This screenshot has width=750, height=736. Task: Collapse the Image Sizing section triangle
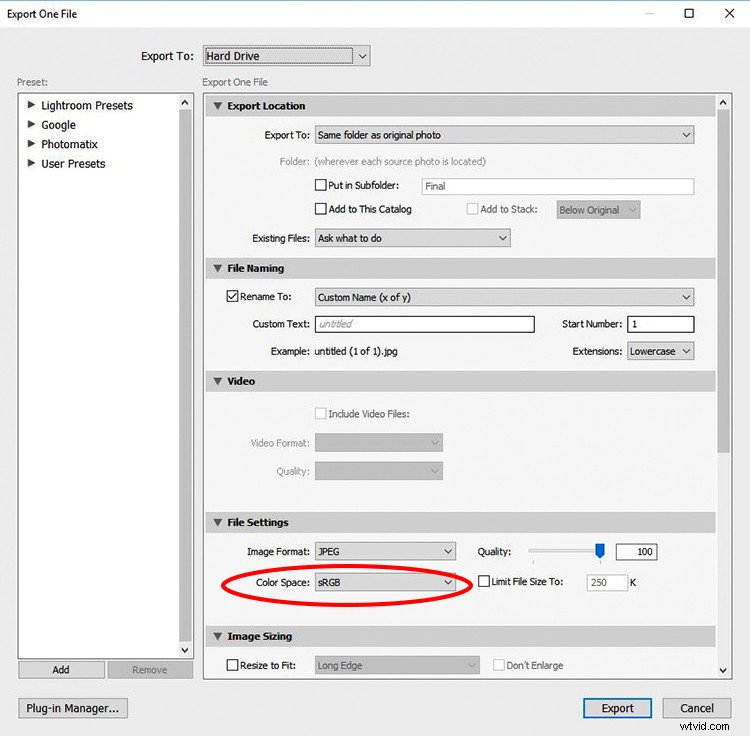tap(217, 636)
